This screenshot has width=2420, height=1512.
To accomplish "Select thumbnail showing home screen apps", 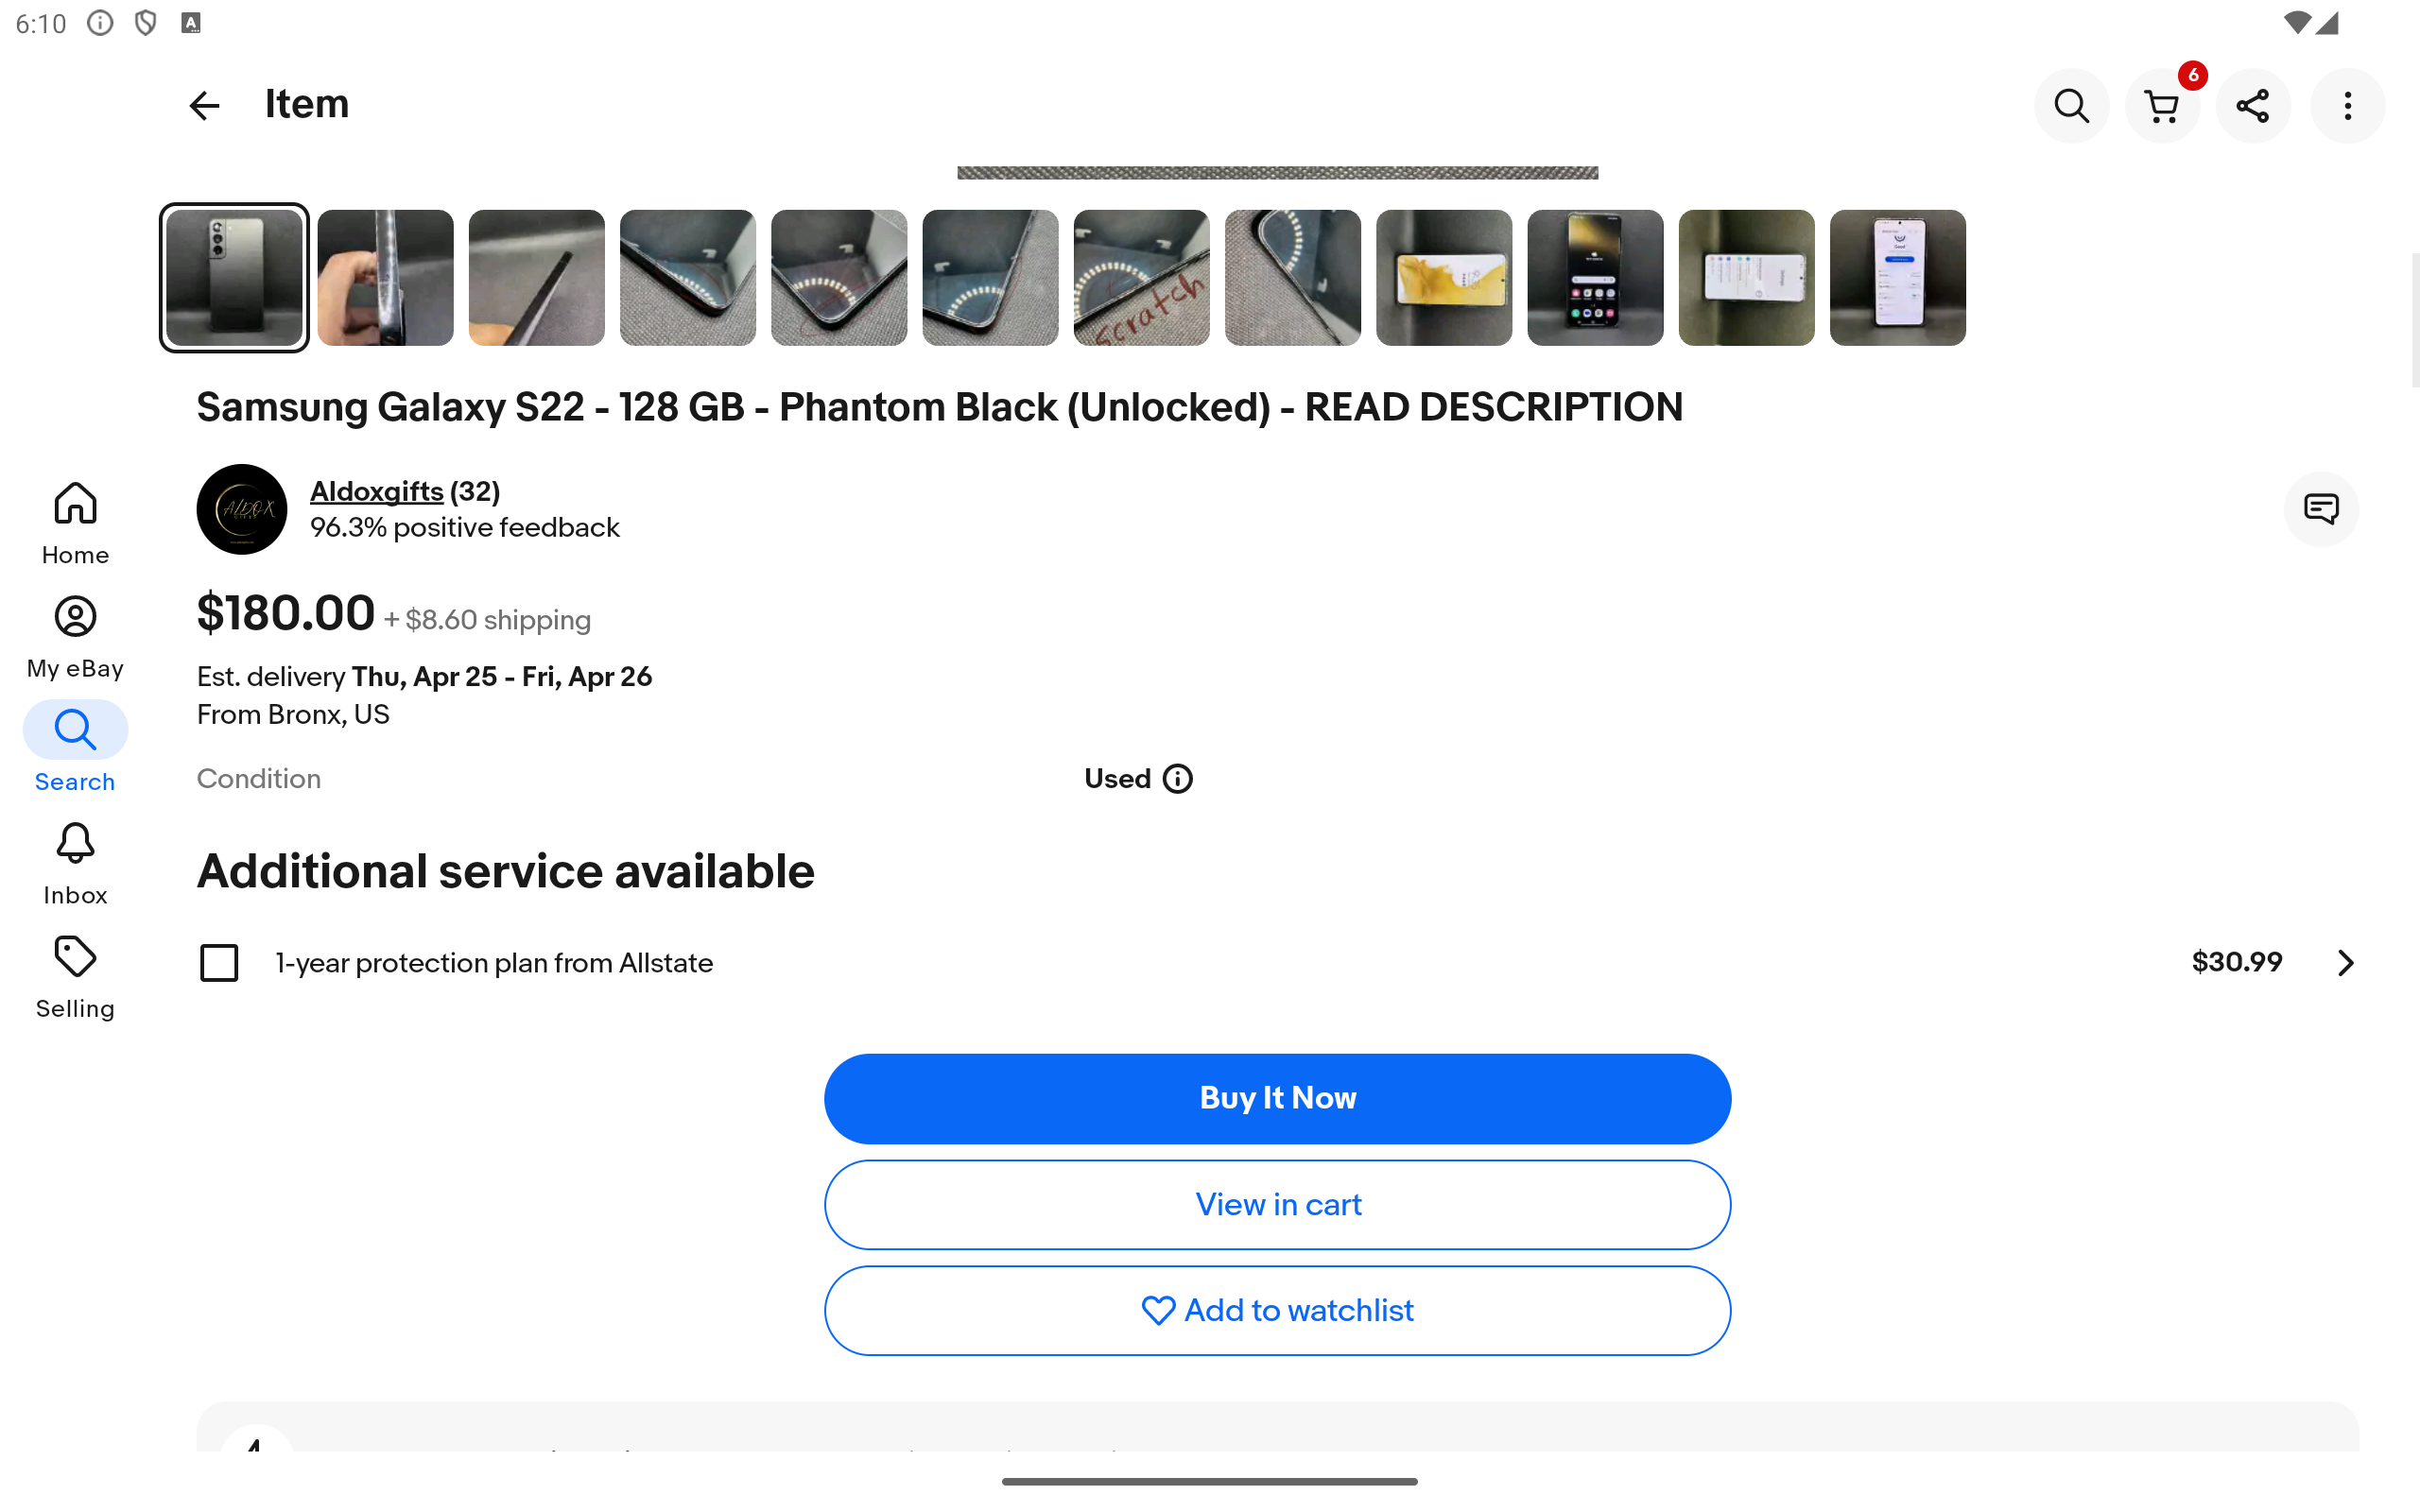I will click(x=1595, y=278).
